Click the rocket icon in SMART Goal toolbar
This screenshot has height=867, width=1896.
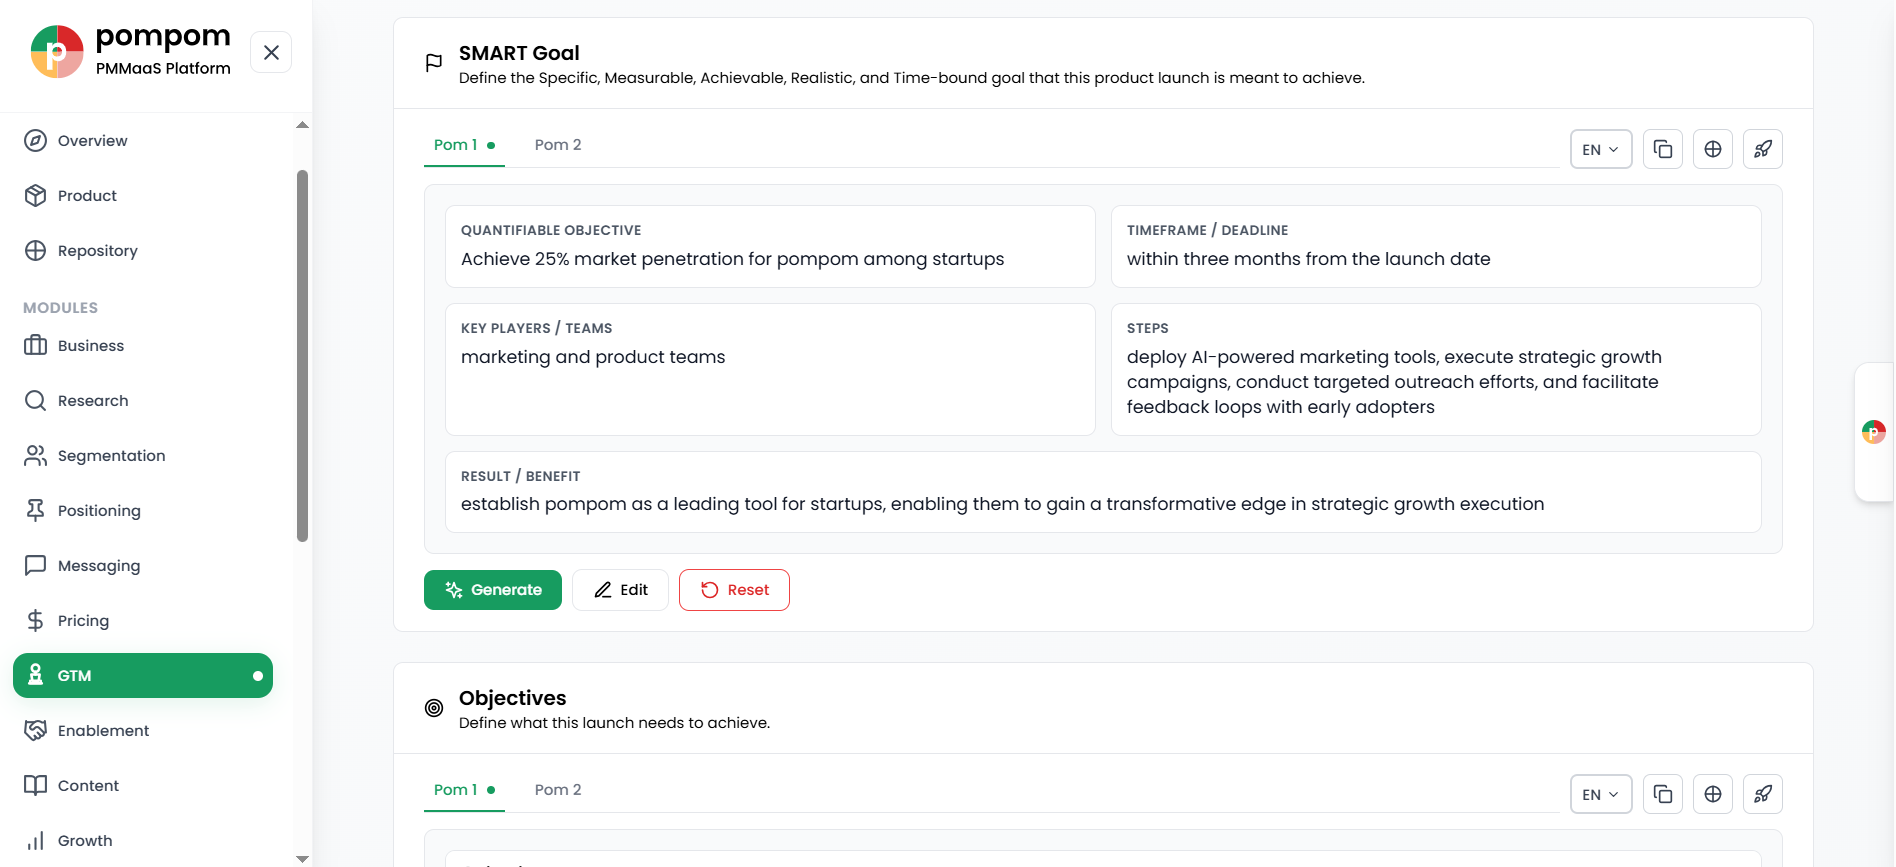tap(1763, 149)
